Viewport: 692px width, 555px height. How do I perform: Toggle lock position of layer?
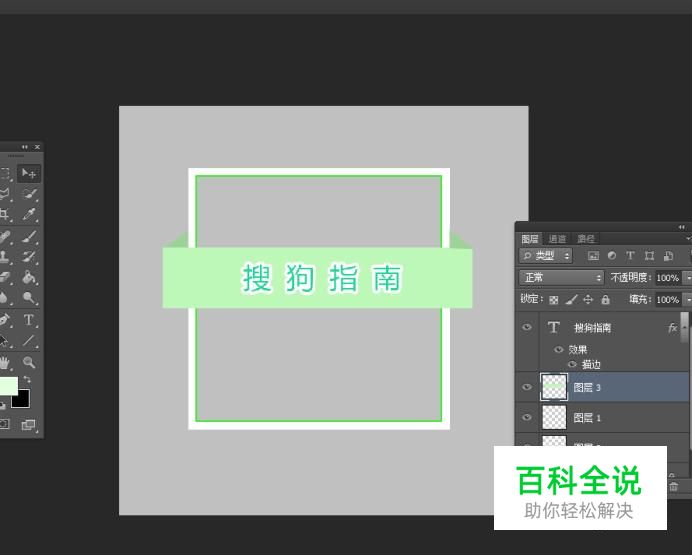coord(588,300)
